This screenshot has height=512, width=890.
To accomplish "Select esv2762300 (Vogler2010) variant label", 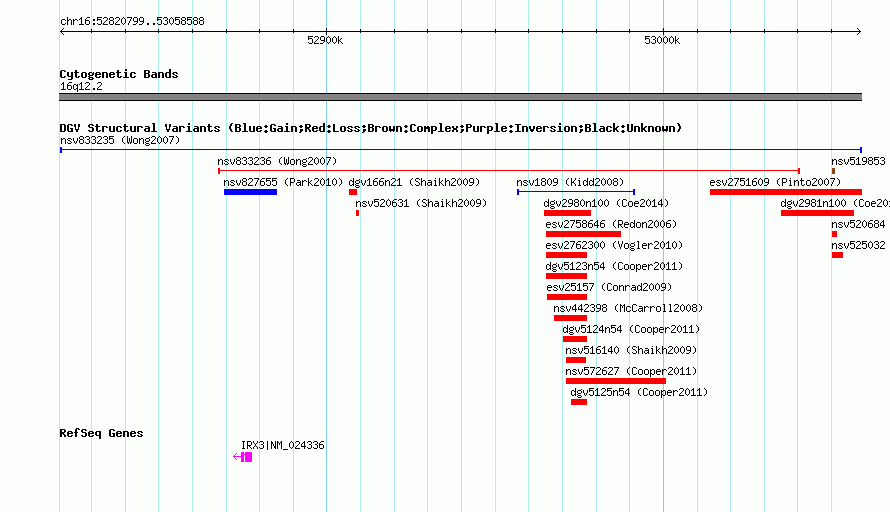I will point(614,245).
